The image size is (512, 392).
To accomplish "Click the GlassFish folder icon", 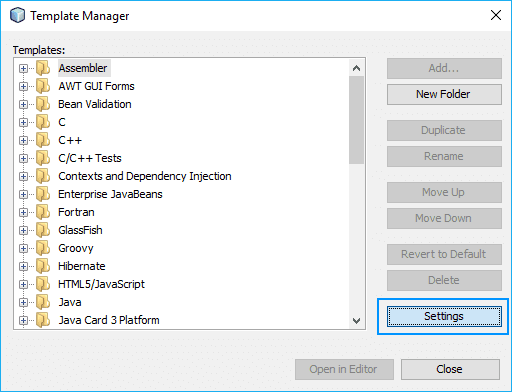I will (x=43, y=230).
